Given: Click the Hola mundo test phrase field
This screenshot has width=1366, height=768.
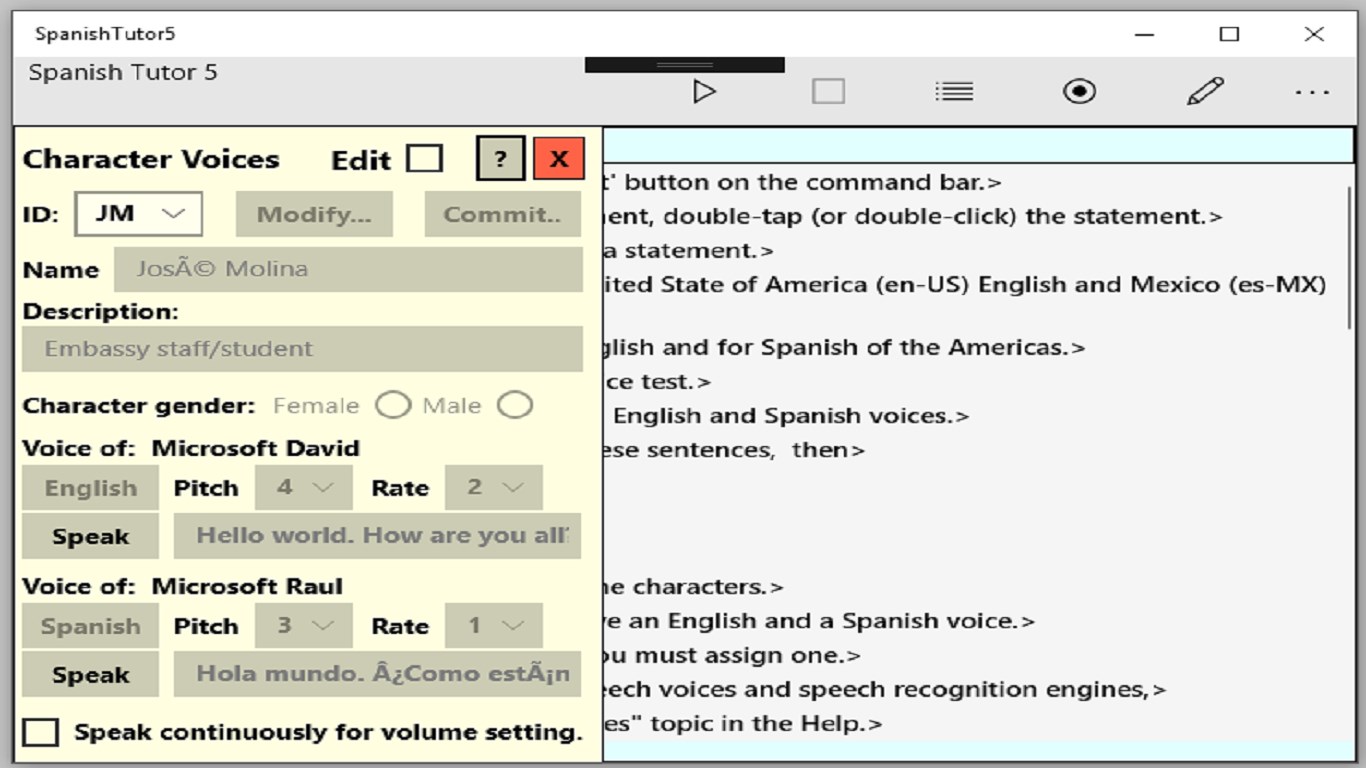Looking at the screenshot, I should click(378, 674).
